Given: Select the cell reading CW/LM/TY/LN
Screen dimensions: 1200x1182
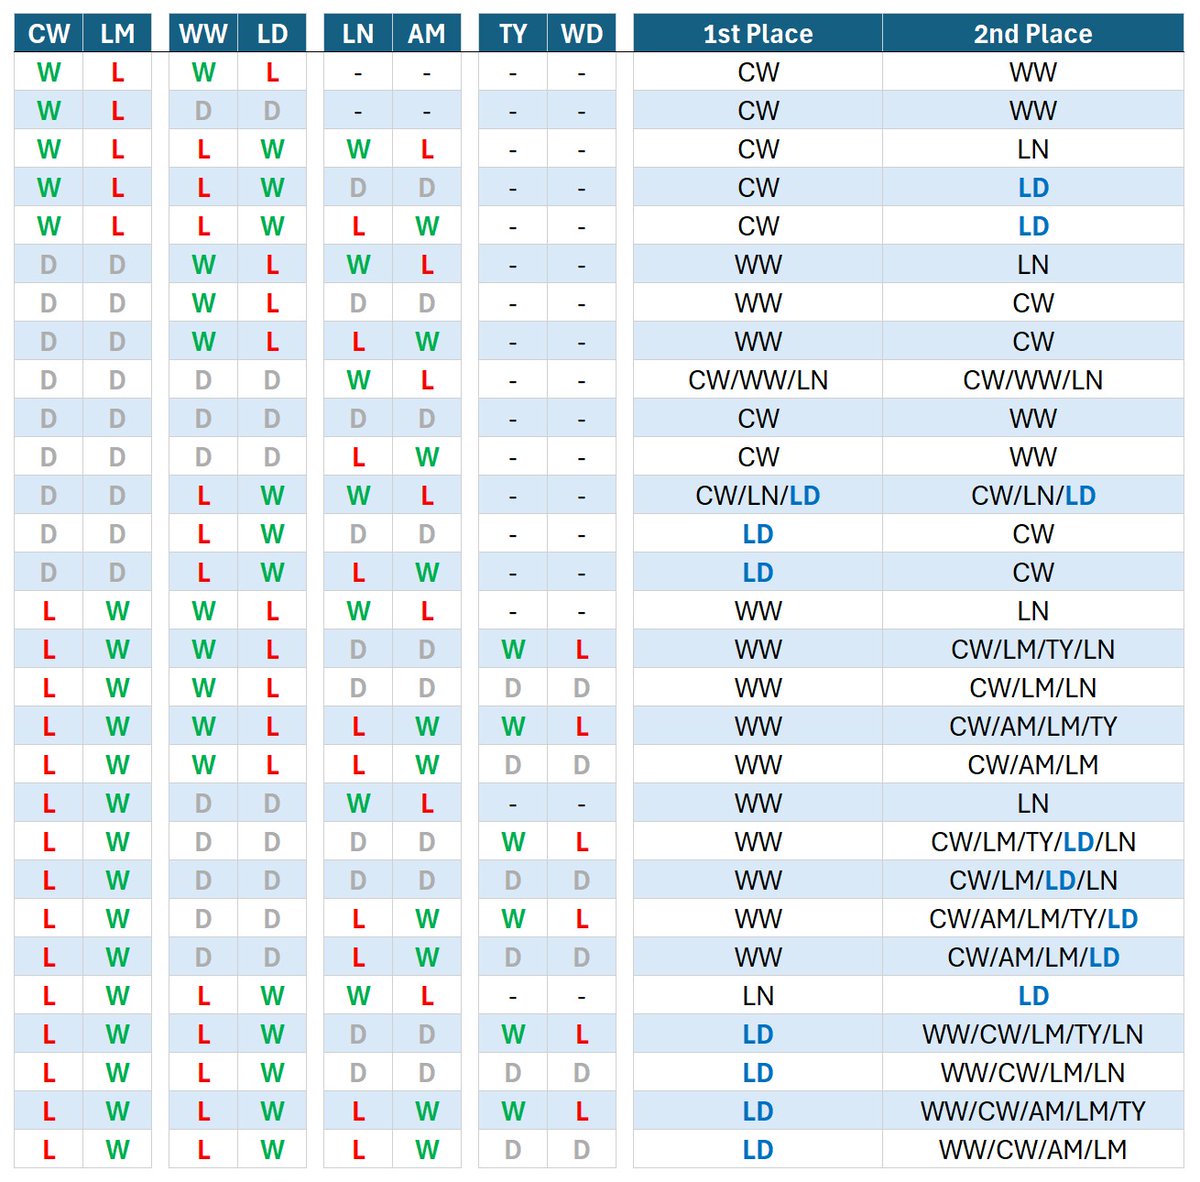Looking at the screenshot, I should [1033, 650].
